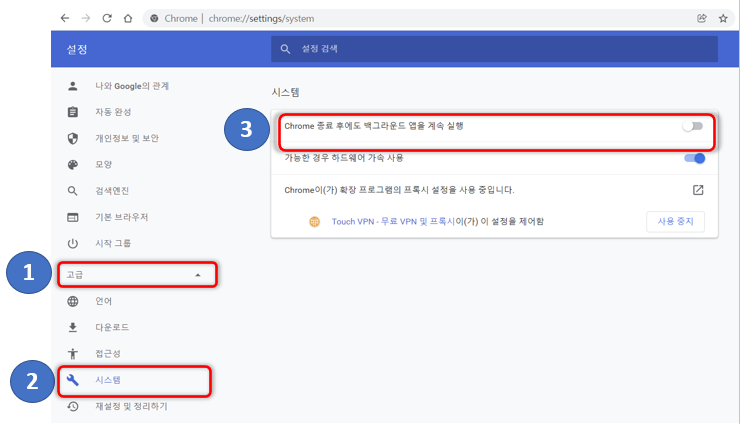The height and width of the screenshot is (424, 740).
Task: Open proxy settings via external link icon
Action: point(698,190)
